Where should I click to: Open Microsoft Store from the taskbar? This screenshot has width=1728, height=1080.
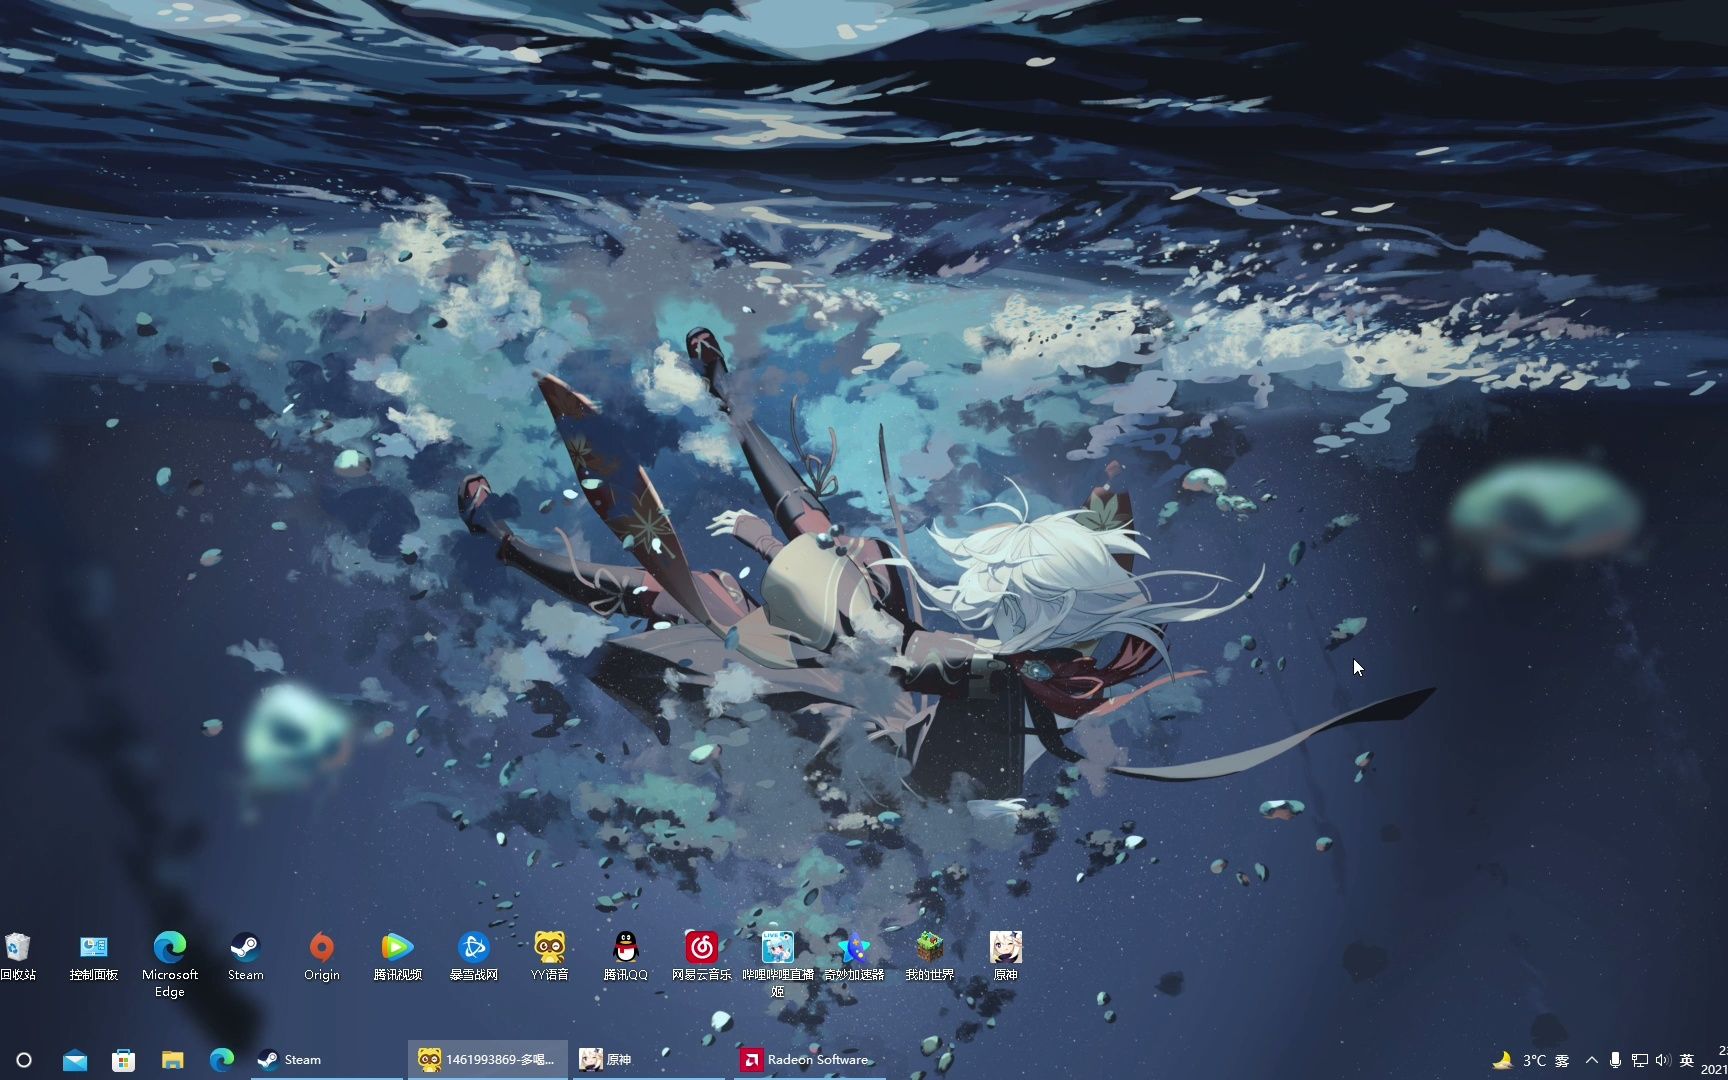coord(123,1060)
